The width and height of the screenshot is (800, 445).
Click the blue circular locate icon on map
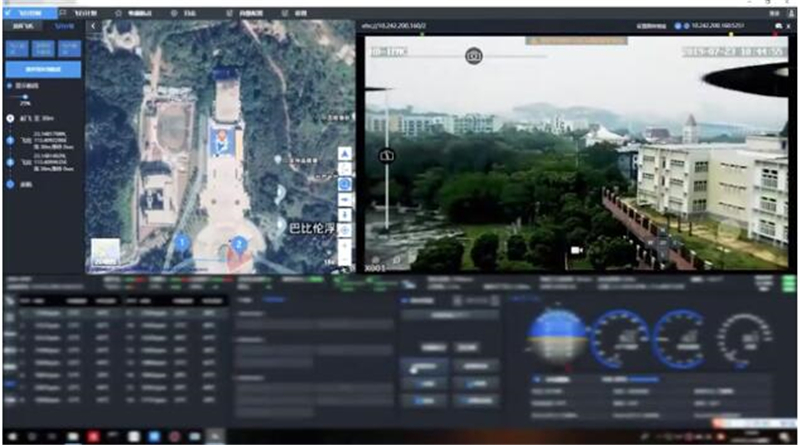345,183
